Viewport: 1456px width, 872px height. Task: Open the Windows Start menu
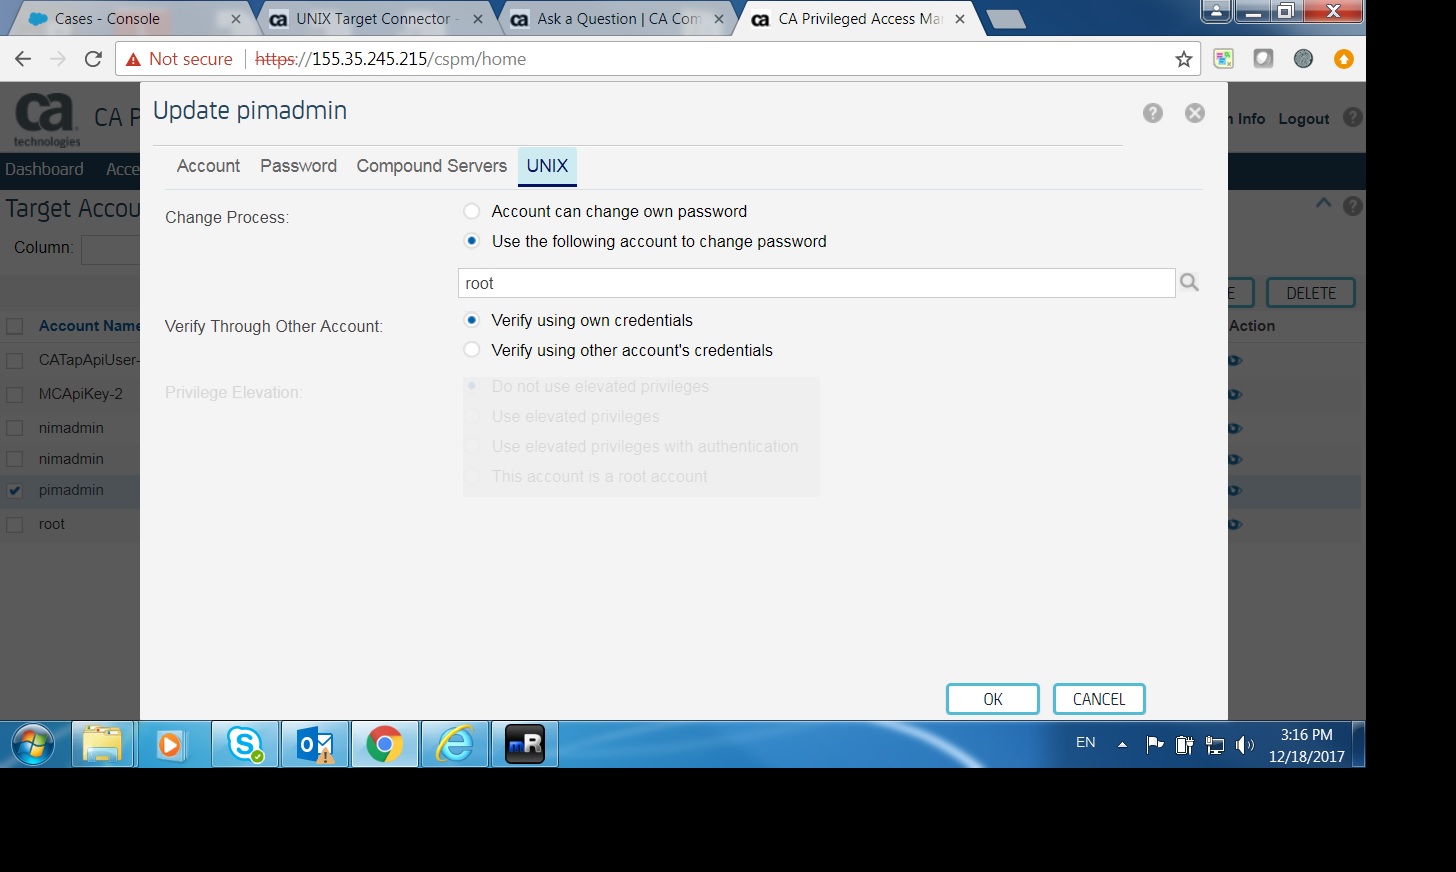coord(33,745)
